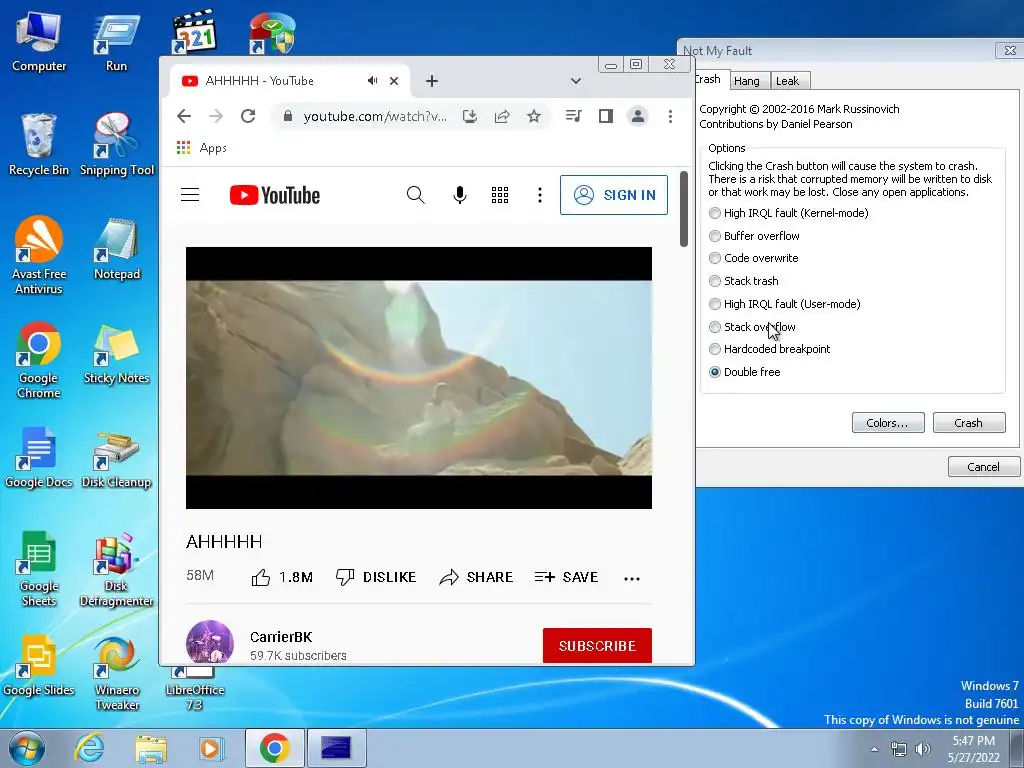1024x768 pixels.
Task: Click the DISLIKE button
Action: click(x=376, y=577)
